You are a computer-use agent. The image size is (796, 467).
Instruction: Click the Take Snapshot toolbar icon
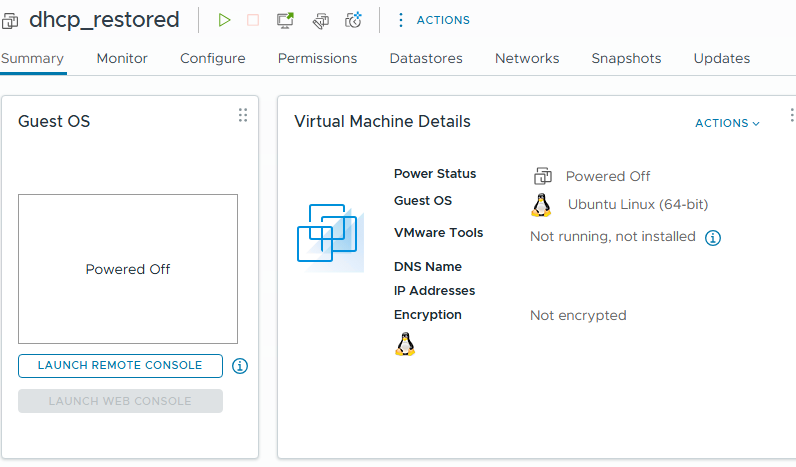353,20
